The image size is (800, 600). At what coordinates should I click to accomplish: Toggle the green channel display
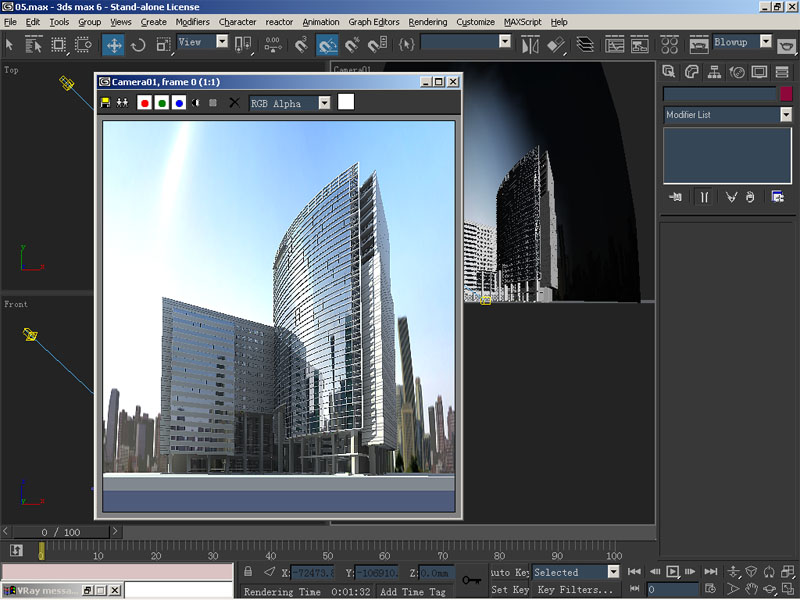pos(161,103)
